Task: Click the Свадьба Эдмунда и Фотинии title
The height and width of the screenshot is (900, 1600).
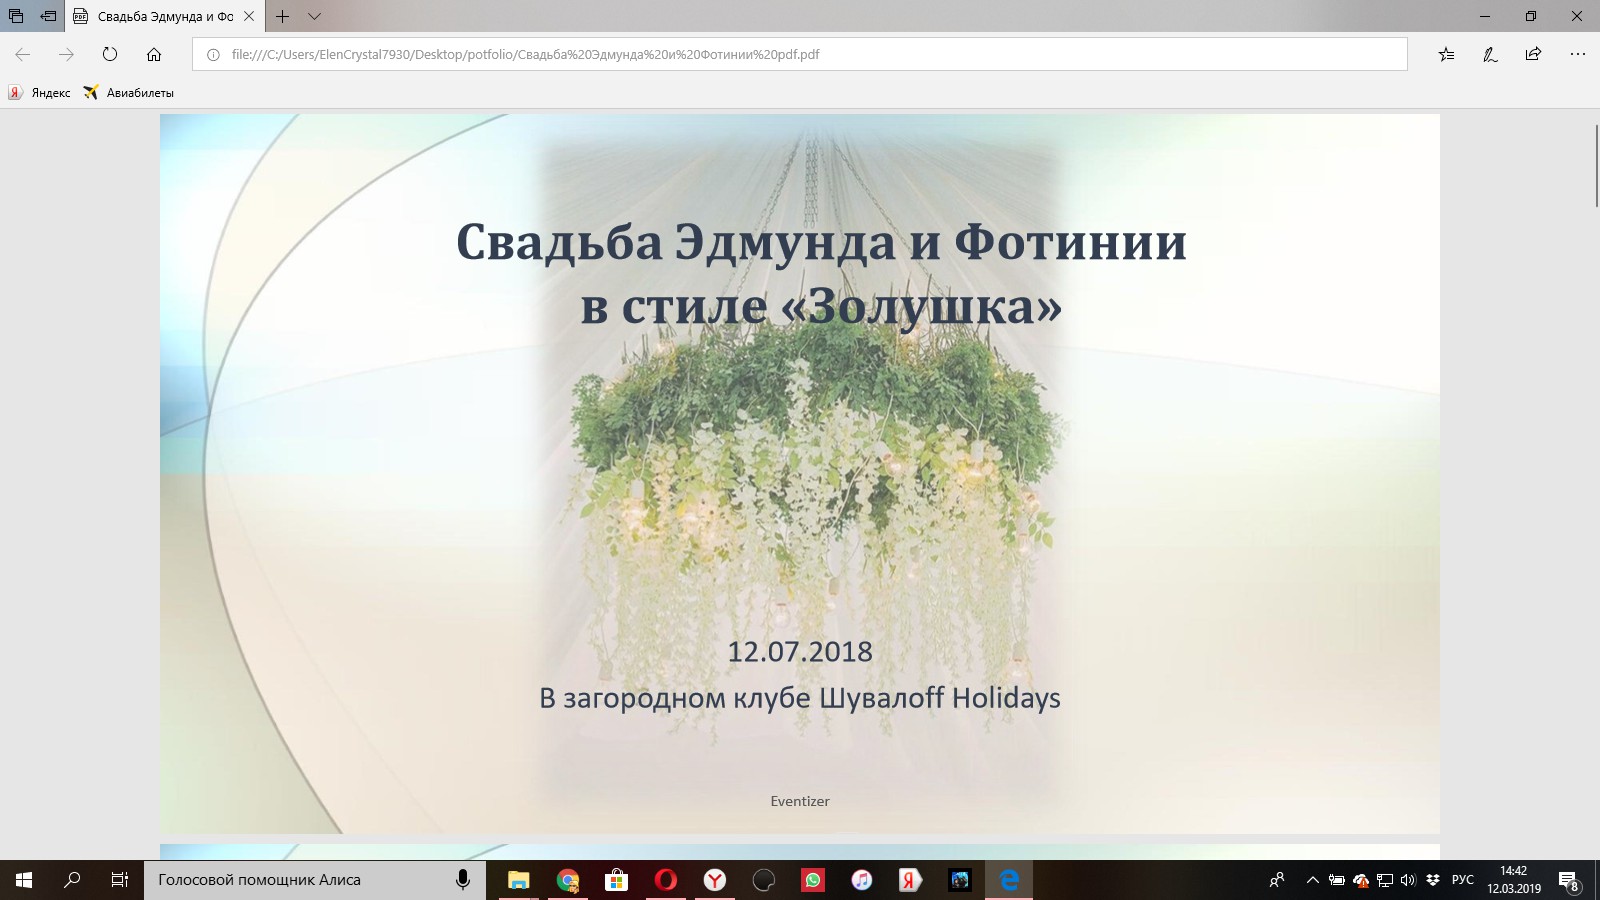Action: pos(821,242)
